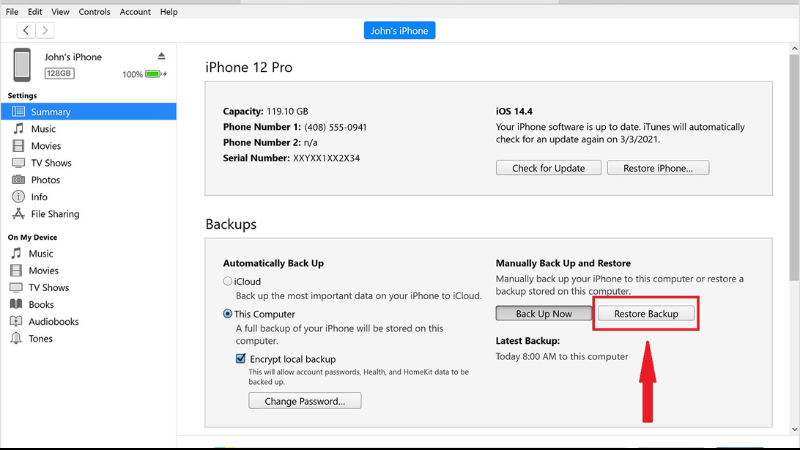This screenshot has width=800, height=450.
Task: Click the Music note icon under On My Device
Action: point(16,253)
